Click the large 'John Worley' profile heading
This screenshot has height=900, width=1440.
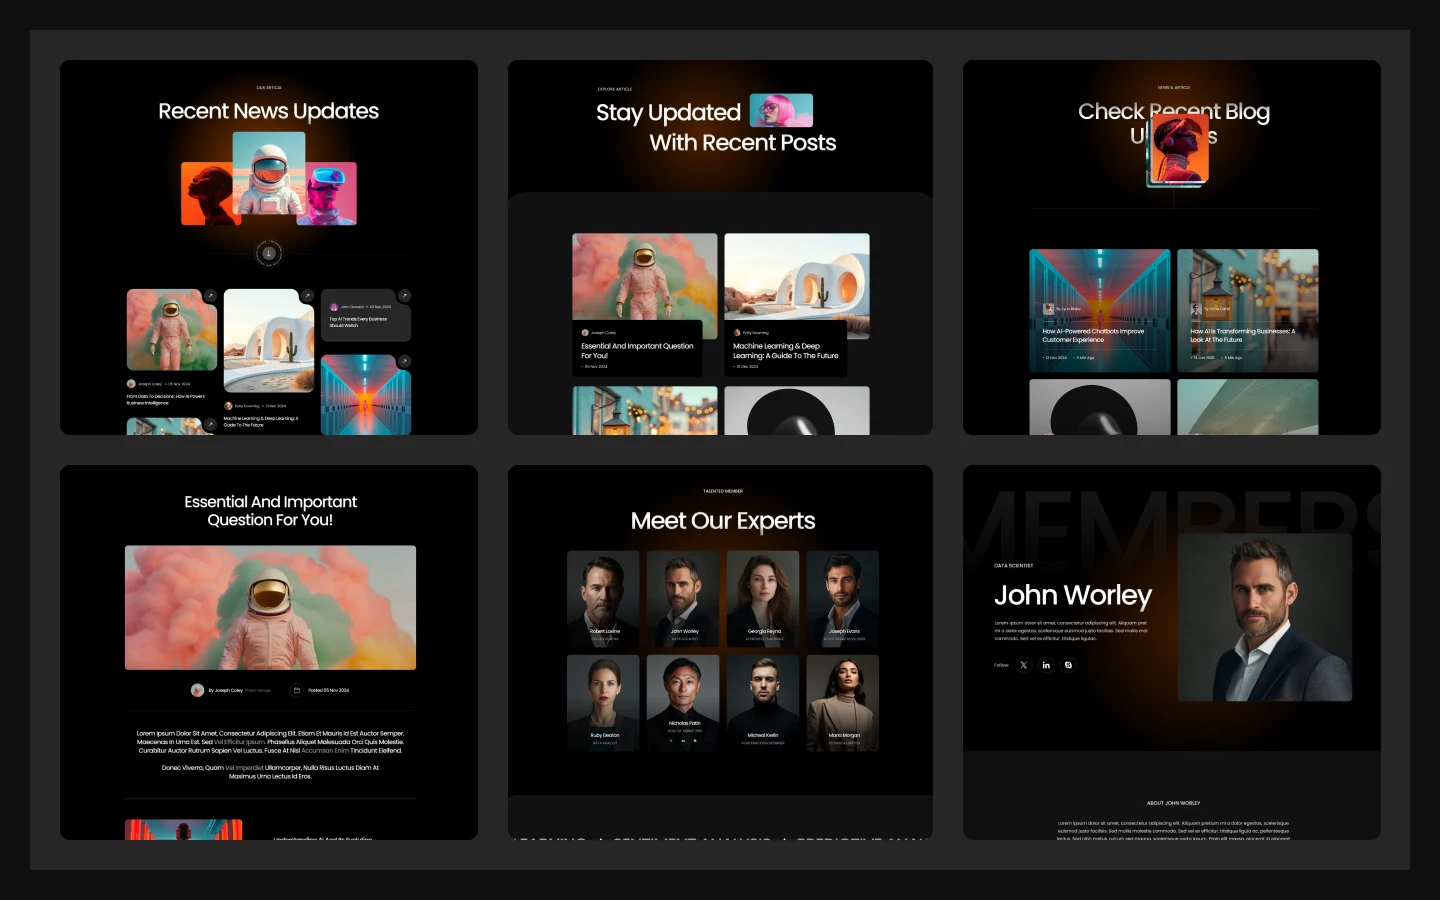coord(1073,595)
